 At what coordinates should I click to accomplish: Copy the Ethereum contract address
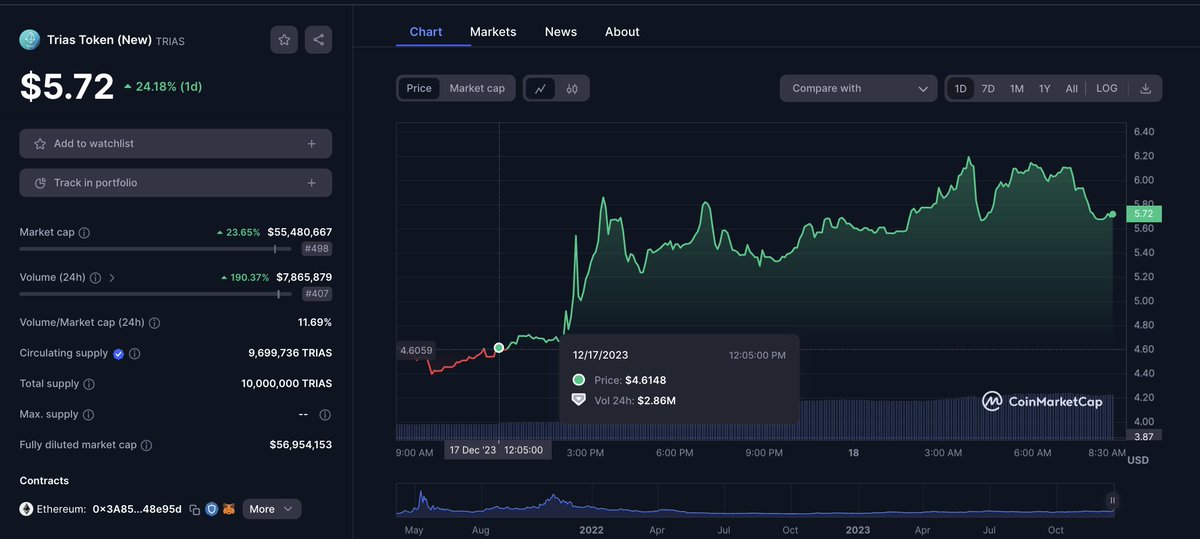pos(195,509)
